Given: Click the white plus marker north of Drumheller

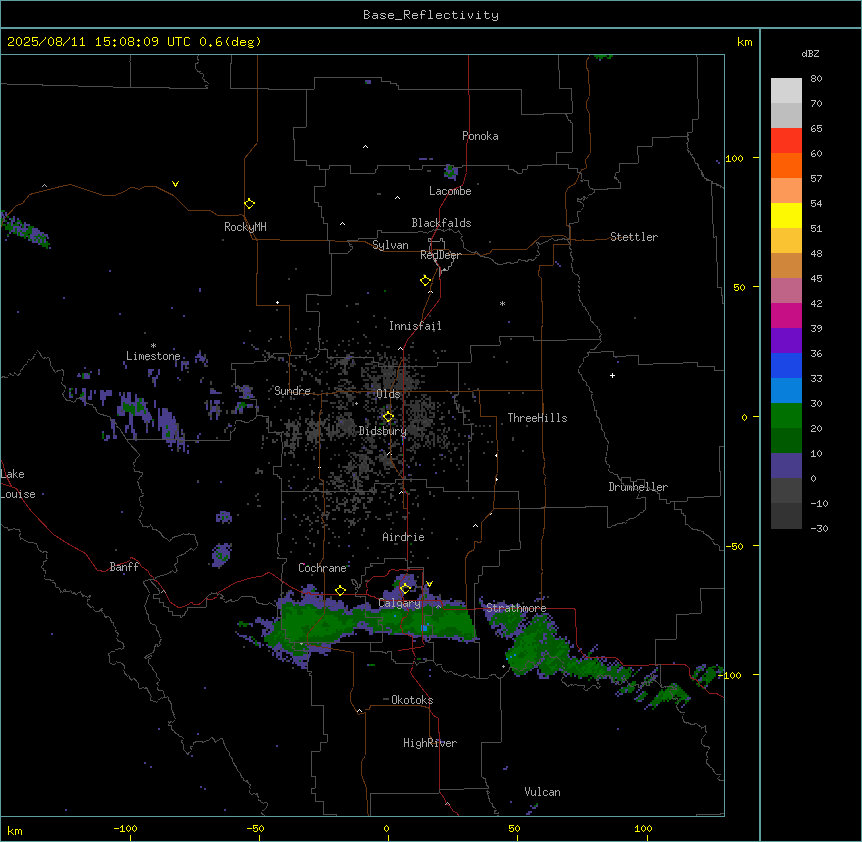Looking at the screenshot, I should pos(612,375).
